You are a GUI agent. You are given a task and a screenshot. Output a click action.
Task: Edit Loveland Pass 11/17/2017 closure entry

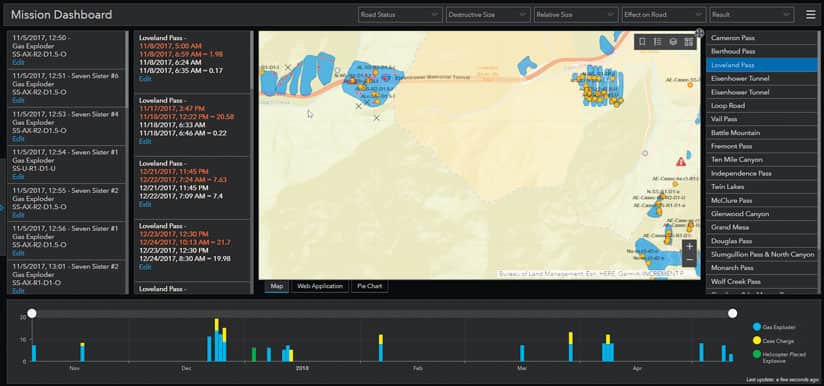pyautogui.click(x=145, y=141)
